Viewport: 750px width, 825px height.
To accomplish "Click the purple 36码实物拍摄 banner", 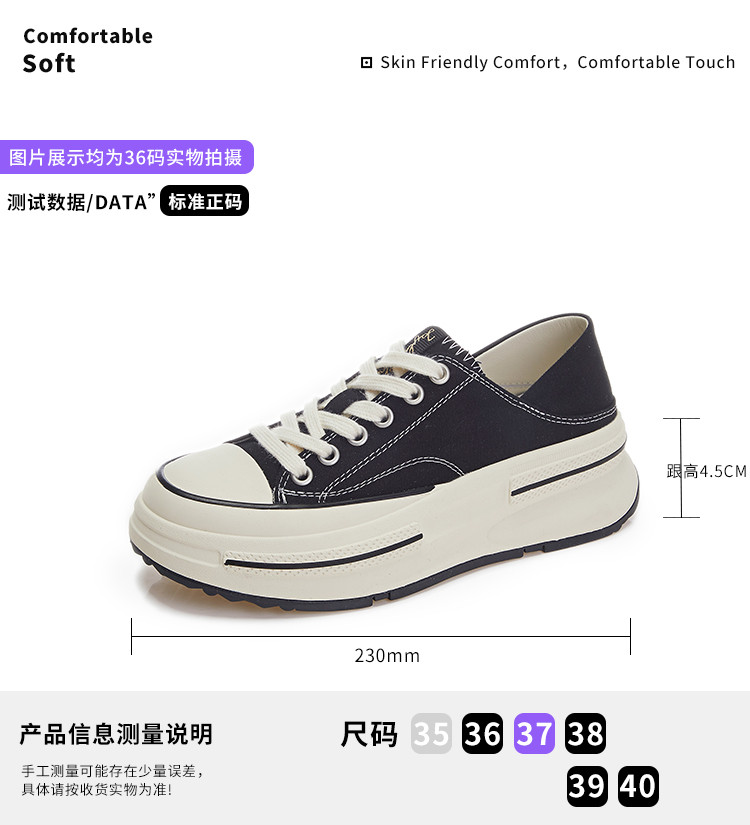I will (x=126, y=157).
